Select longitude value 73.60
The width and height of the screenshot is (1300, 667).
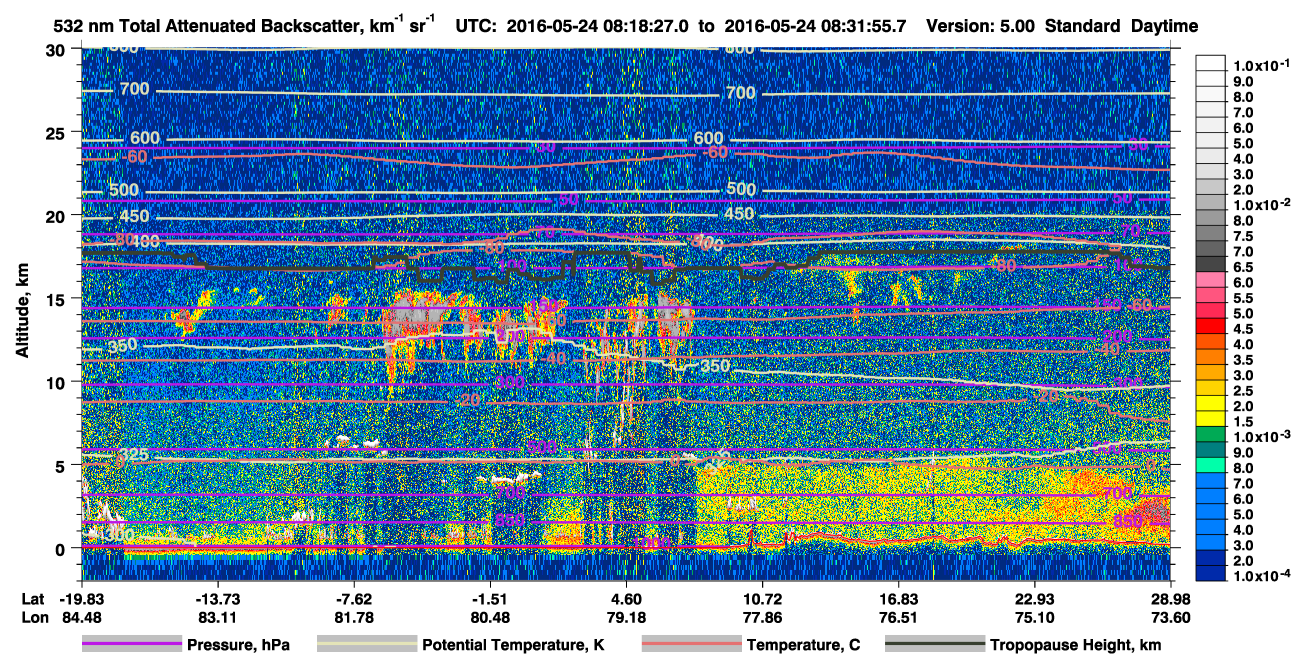point(1171,617)
